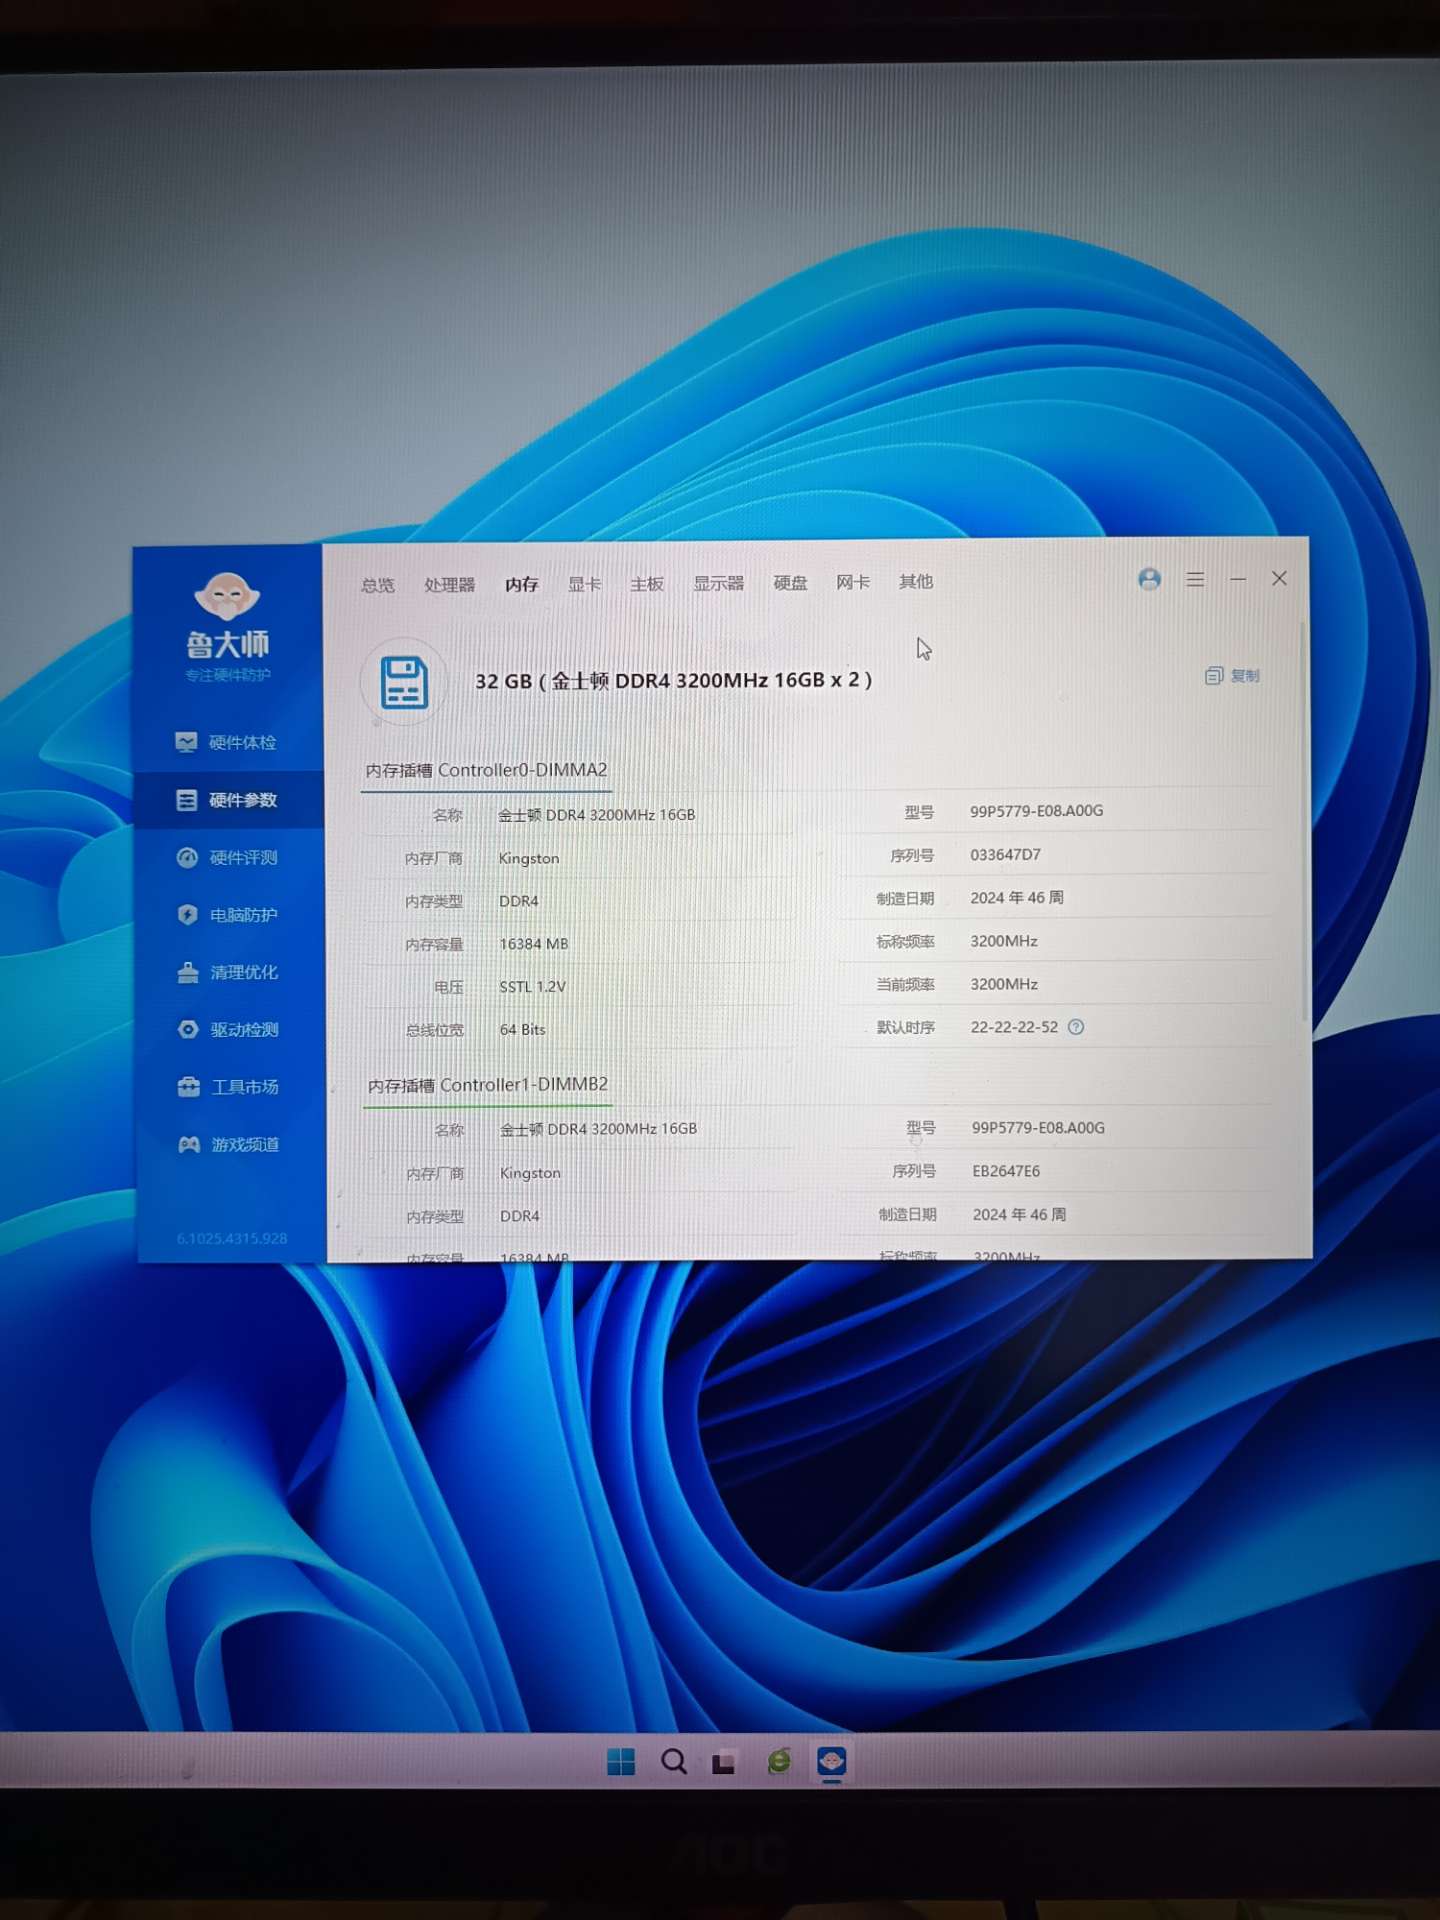Click the Lu Dashi logo avatar
Screen dimensions: 1440x1920
227,596
